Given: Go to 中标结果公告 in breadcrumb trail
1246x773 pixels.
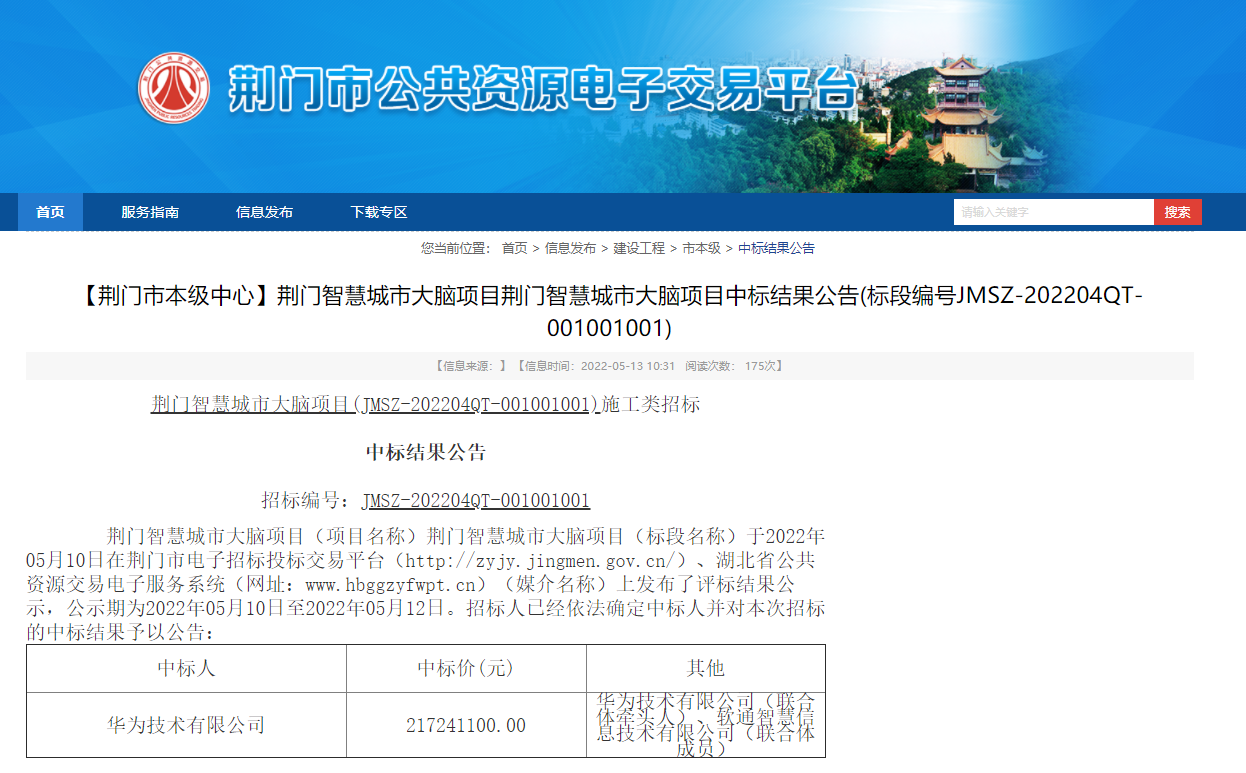Looking at the screenshot, I should [776, 248].
